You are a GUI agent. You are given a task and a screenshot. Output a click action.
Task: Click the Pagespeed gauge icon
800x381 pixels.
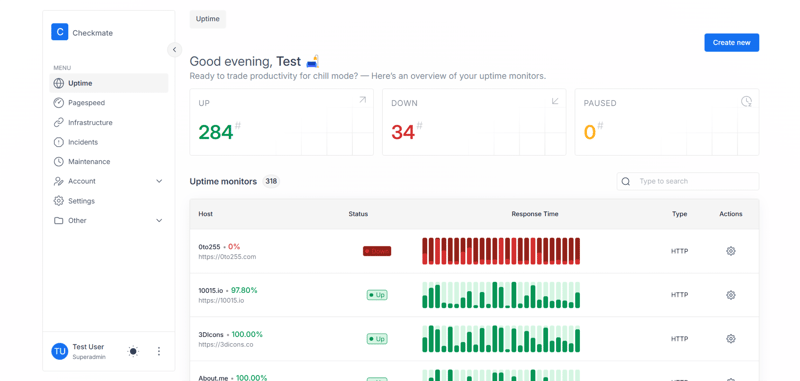click(x=59, y=103)
